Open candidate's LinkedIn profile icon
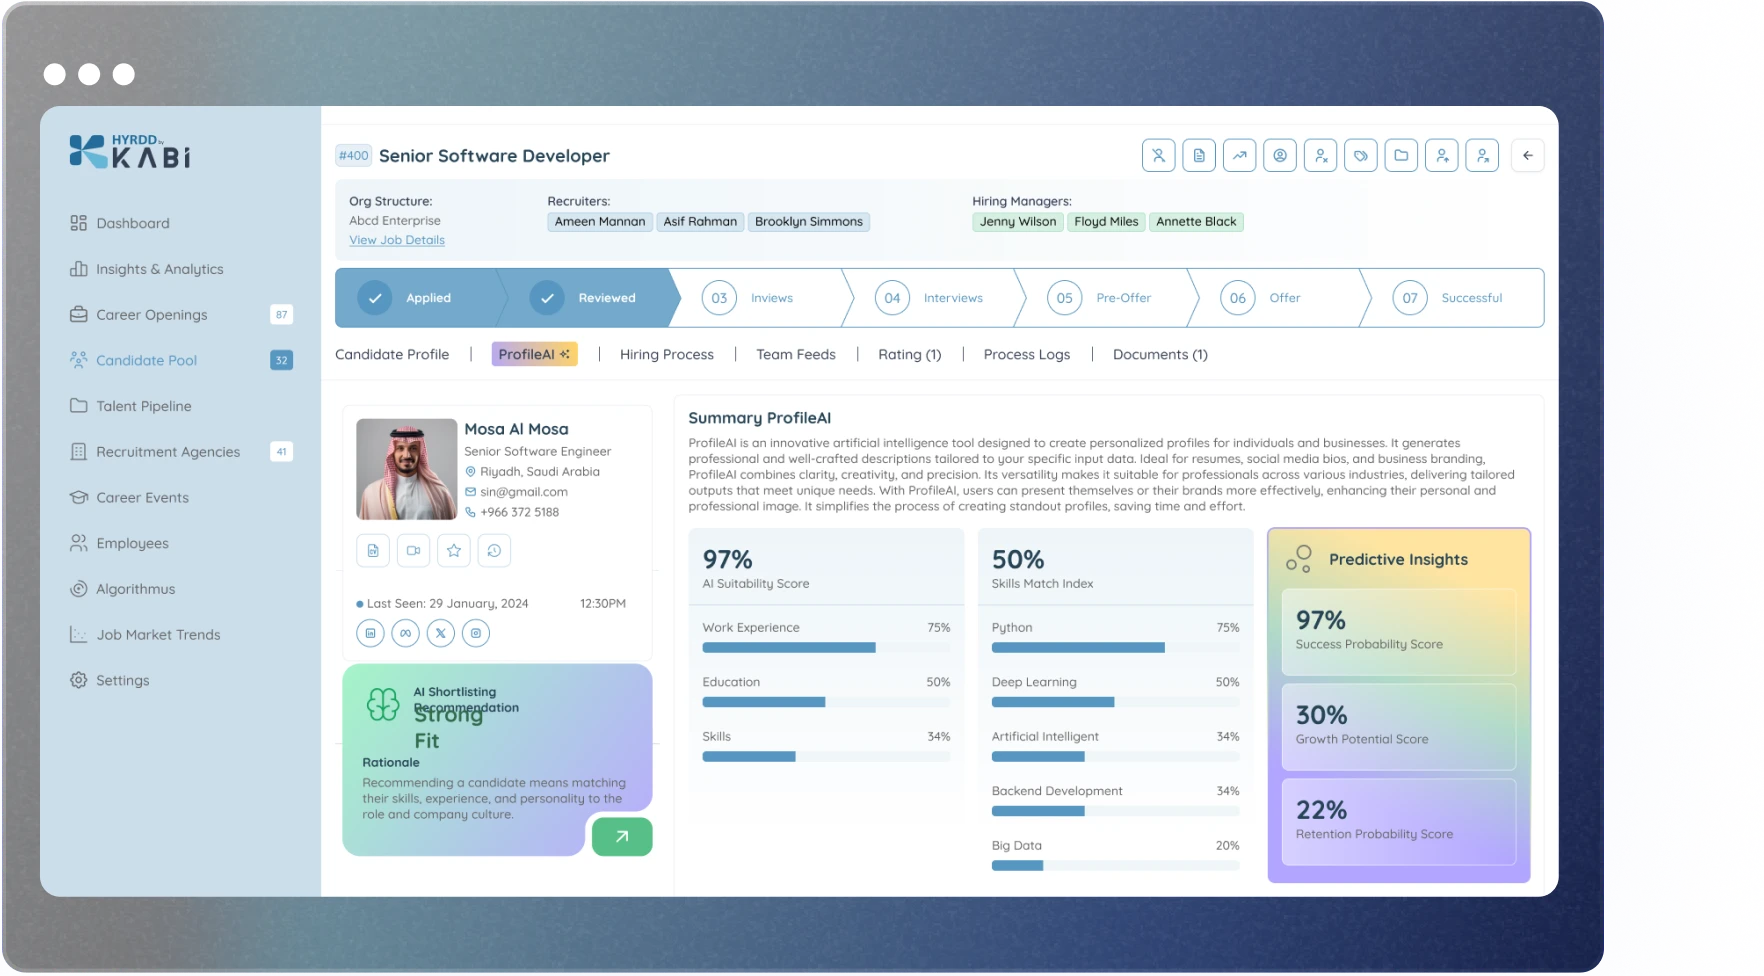The width and height of the screenshot is (1764, 976). pos(370,633)
